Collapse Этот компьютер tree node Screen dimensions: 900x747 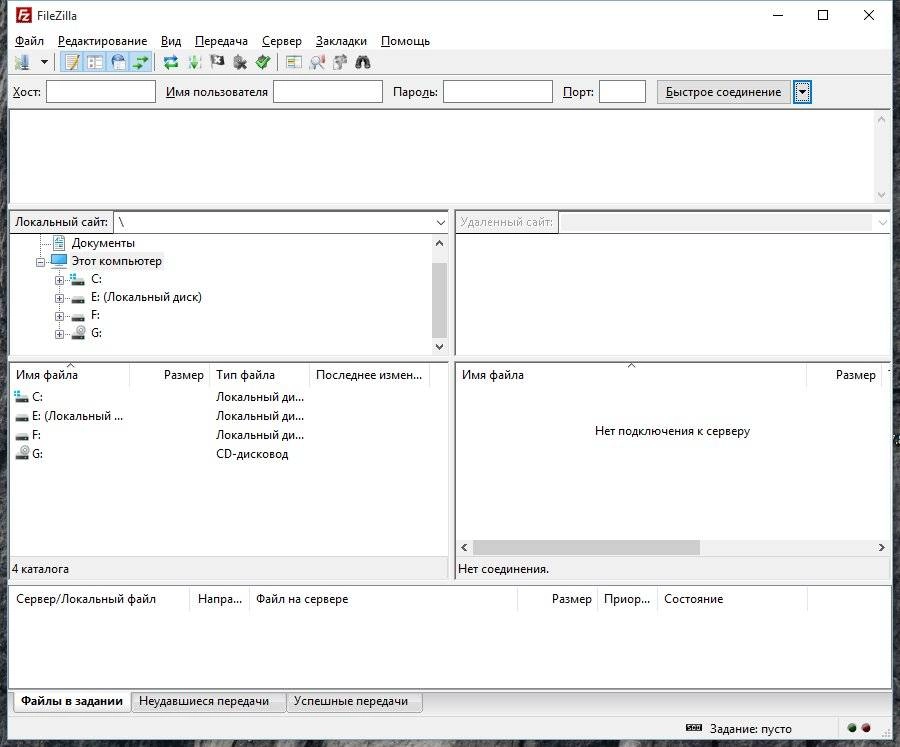41,262
